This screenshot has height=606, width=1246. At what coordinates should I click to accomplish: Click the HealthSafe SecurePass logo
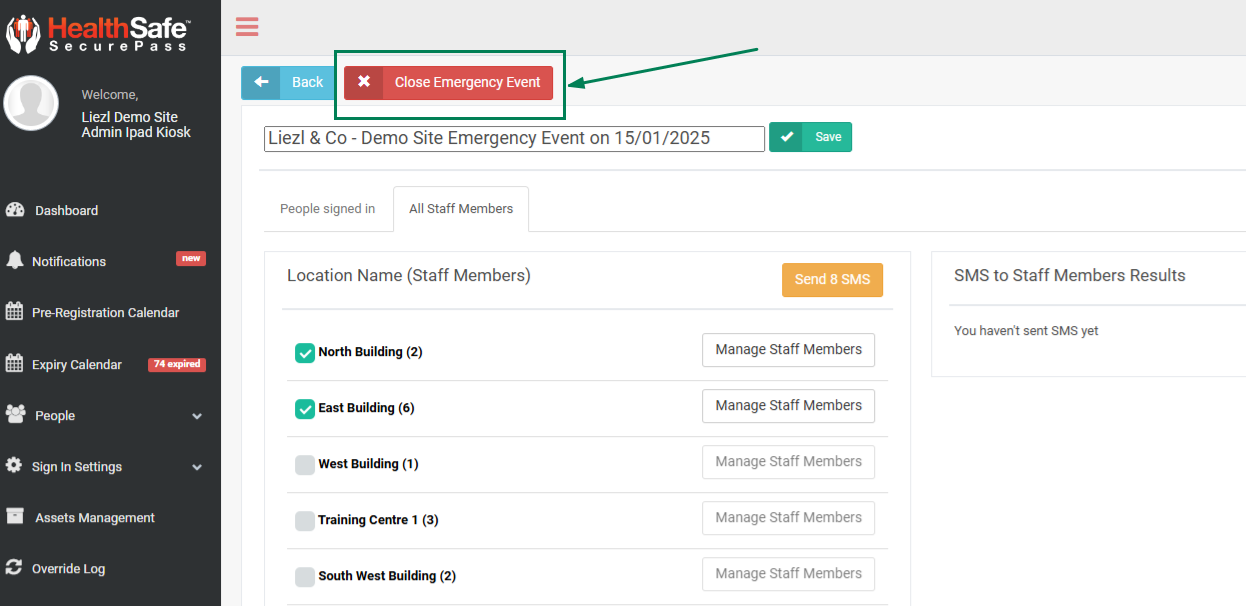tap(98, 32)
